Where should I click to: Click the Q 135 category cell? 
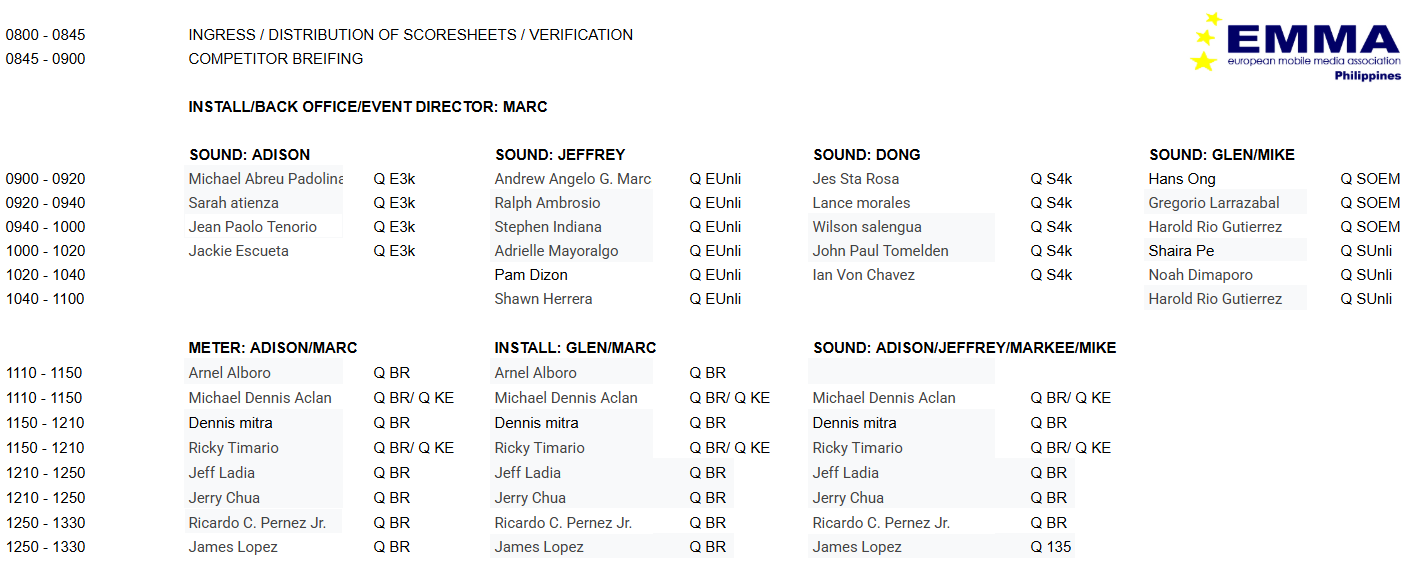click(x=1051, y=547)
